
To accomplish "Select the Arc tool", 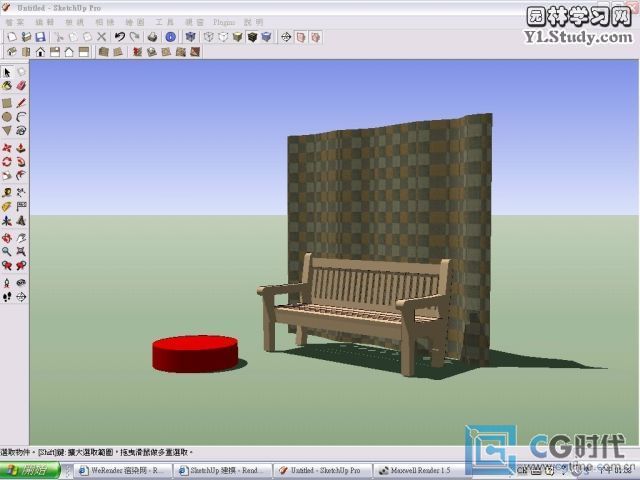I will (x=21, y=117).
